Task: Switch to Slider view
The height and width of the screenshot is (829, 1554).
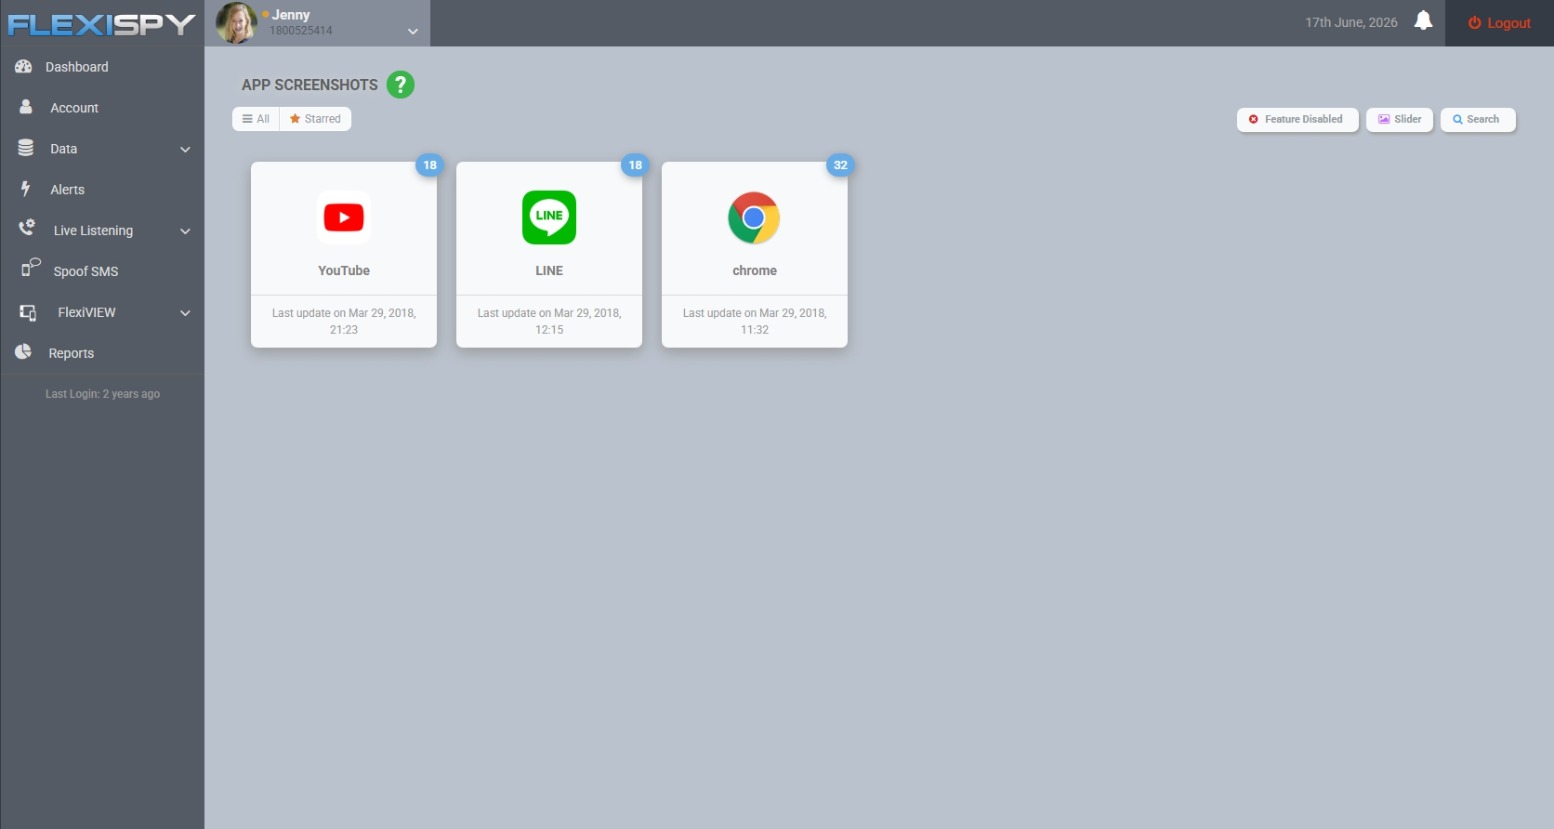Action: coord(1400,119)
